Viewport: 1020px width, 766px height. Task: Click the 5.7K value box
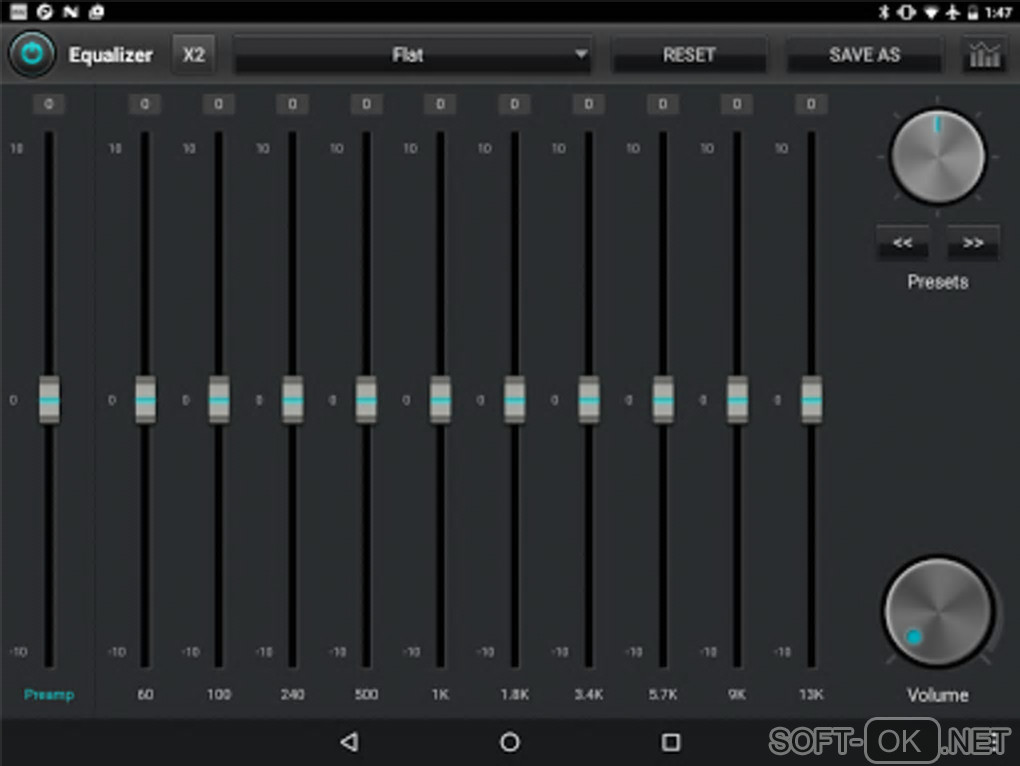663,104
